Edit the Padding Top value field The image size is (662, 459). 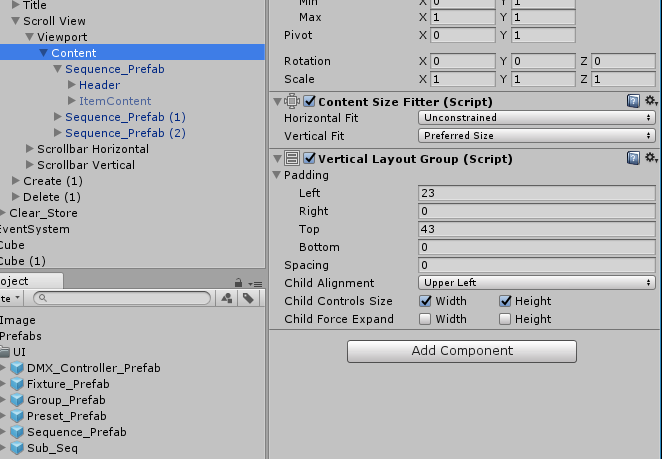[x=537, y=229]
